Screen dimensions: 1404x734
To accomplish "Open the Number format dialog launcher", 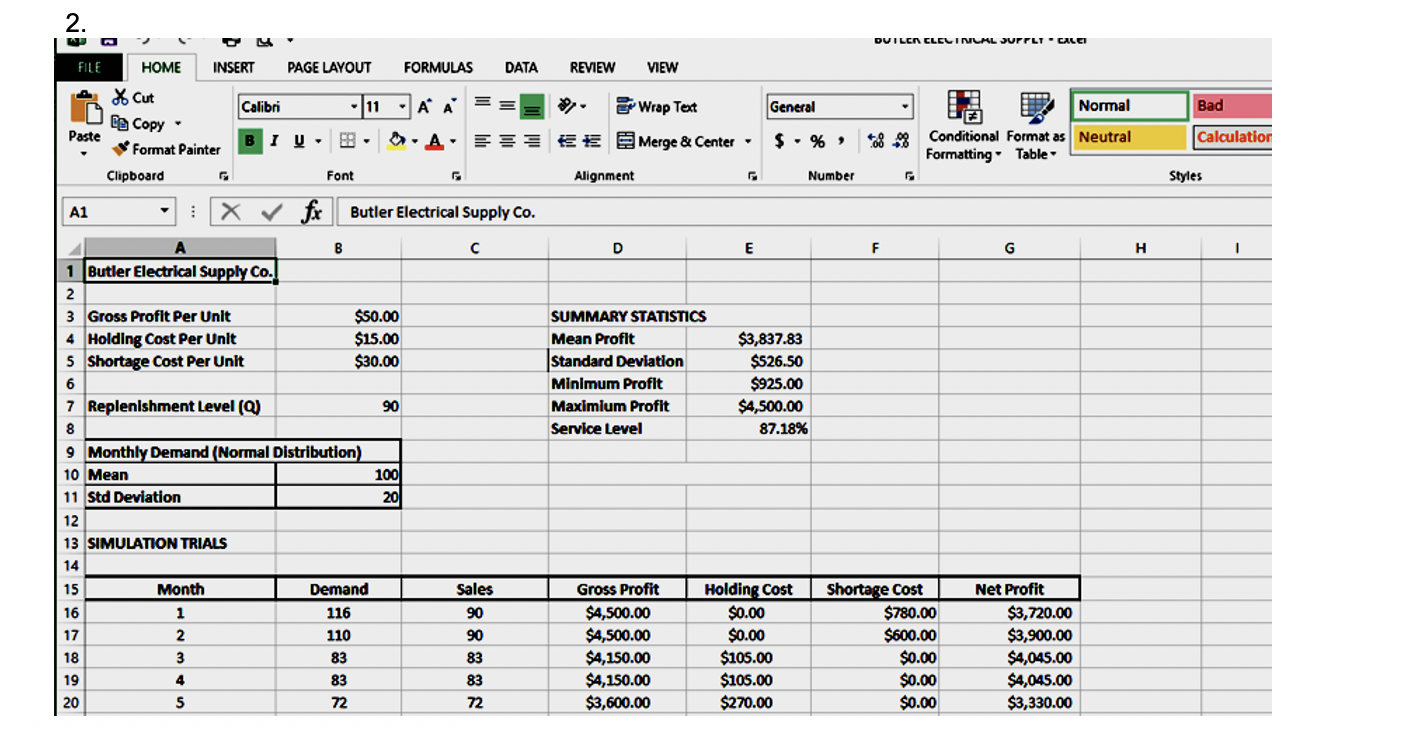I will (909, 176).
